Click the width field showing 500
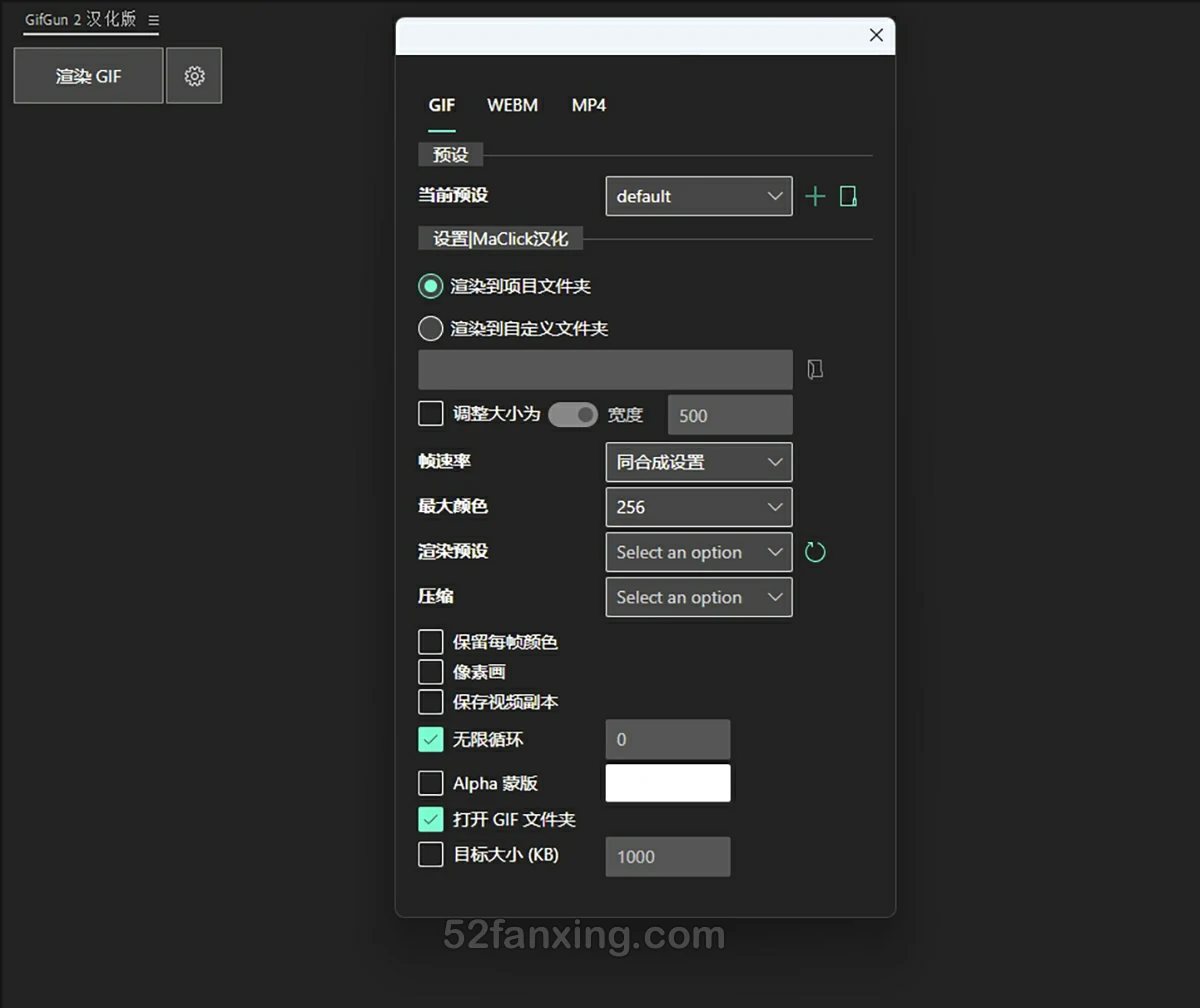The width and height of the screenshot is (1200, 1008). point(730,415)
